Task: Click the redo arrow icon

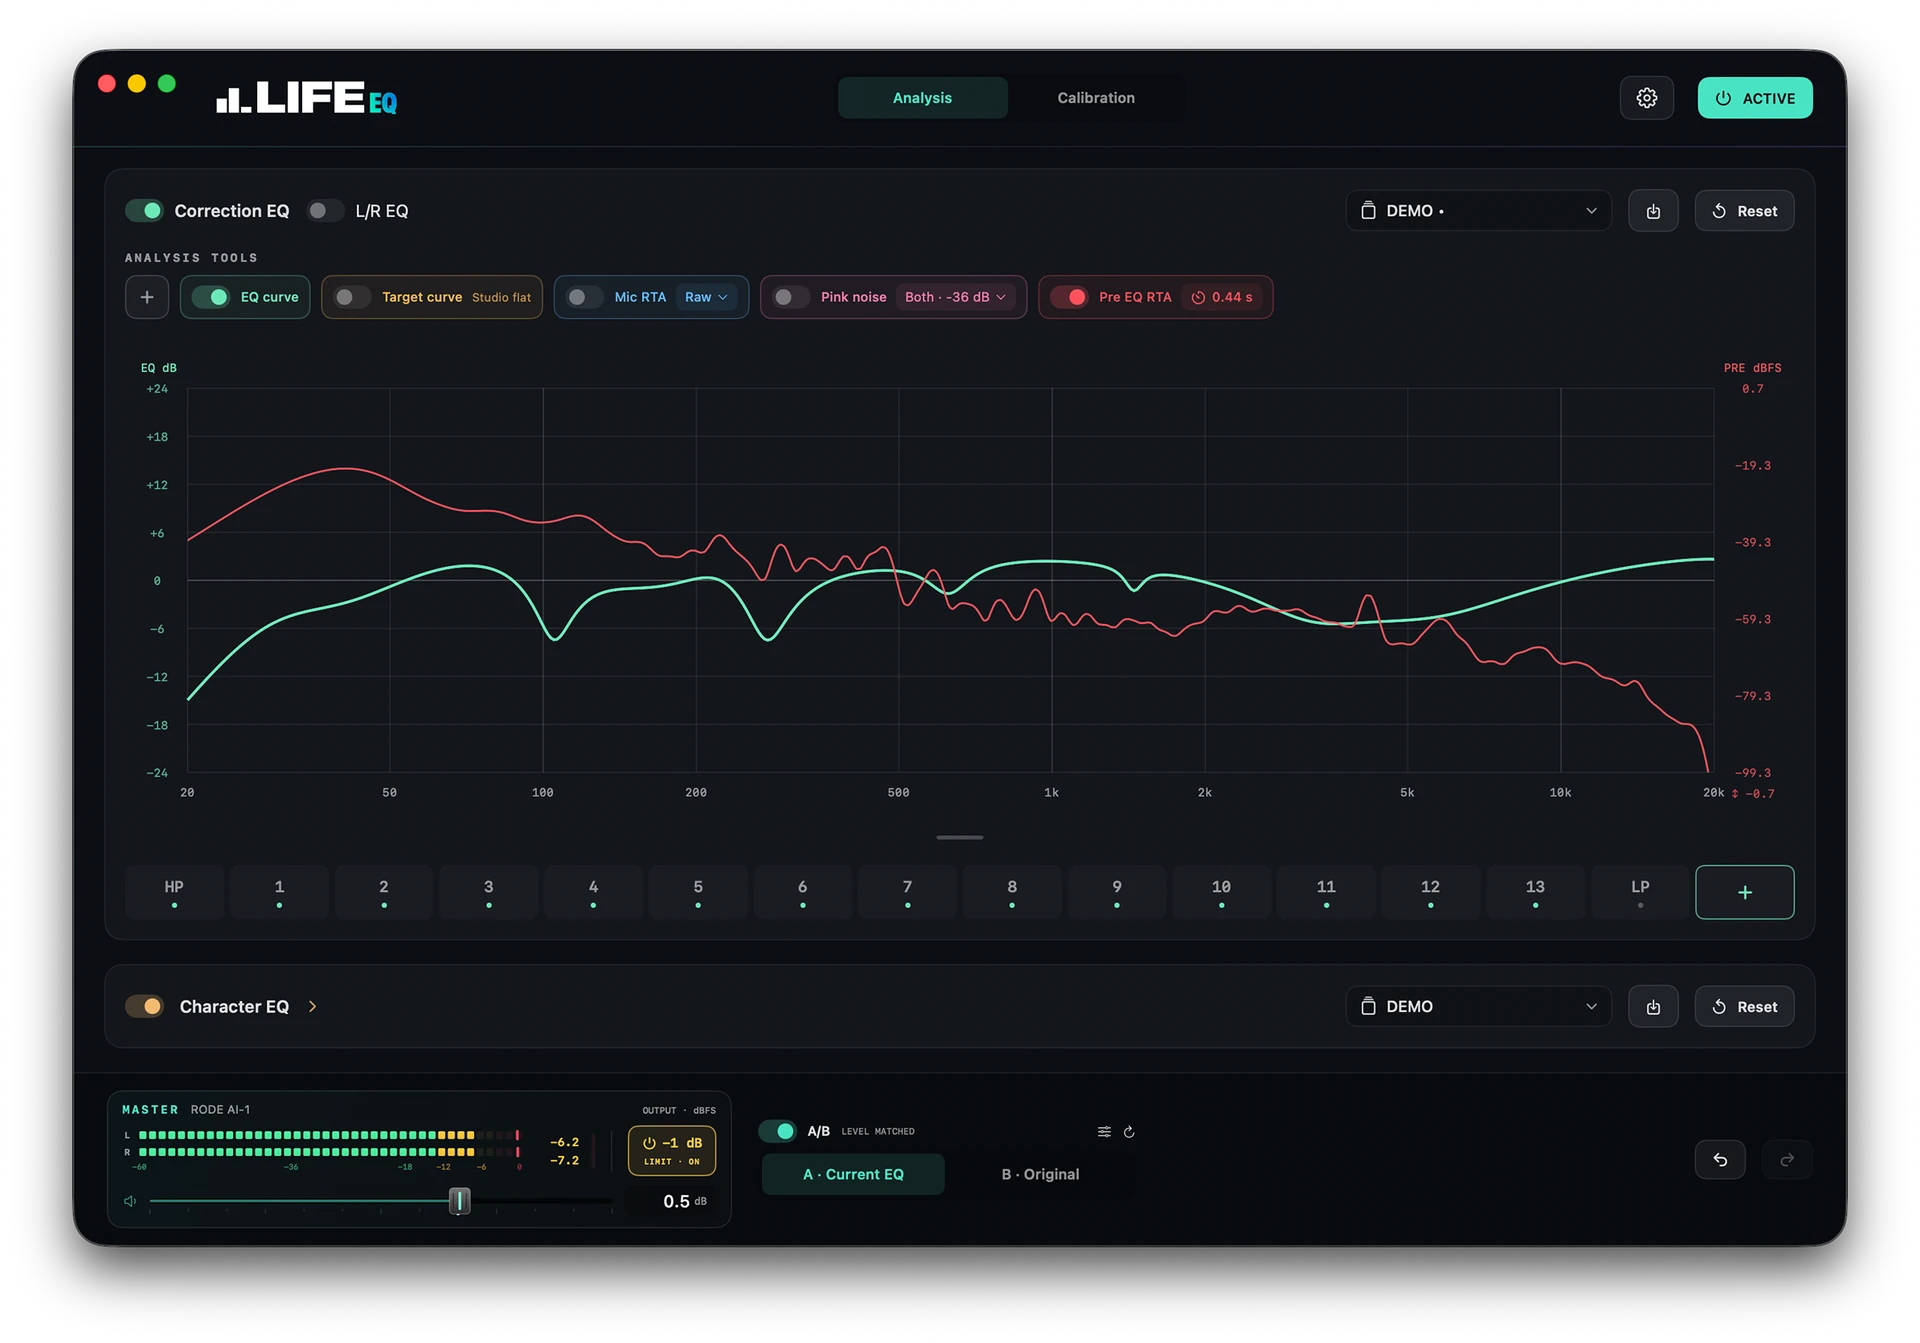Action: (1787, 1159)
